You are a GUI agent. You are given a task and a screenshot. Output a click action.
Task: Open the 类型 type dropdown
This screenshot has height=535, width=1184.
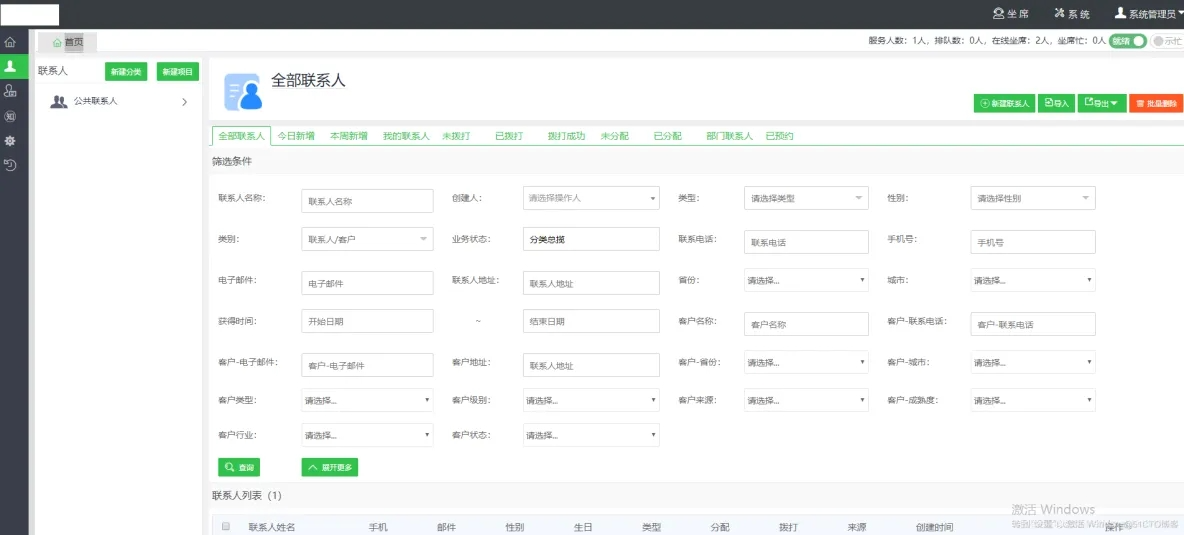(x=806, y=198)
